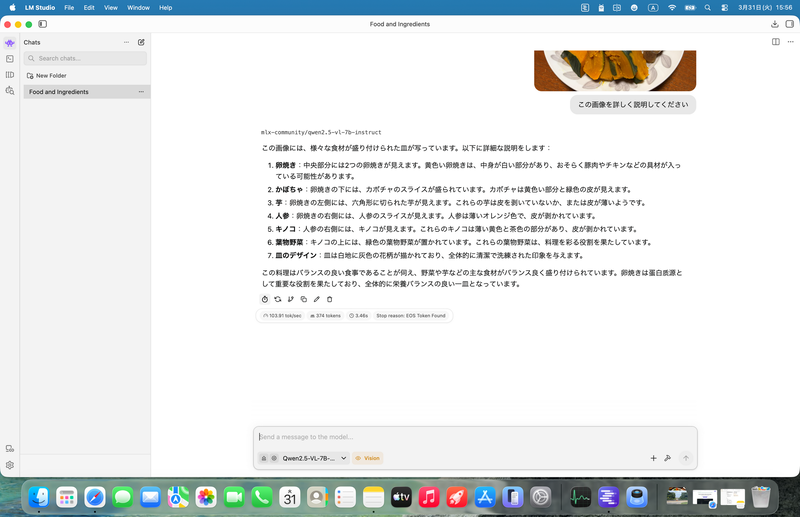Click list item 皿のデザイン in response
800x517 pixels.
tap(296, 255)
